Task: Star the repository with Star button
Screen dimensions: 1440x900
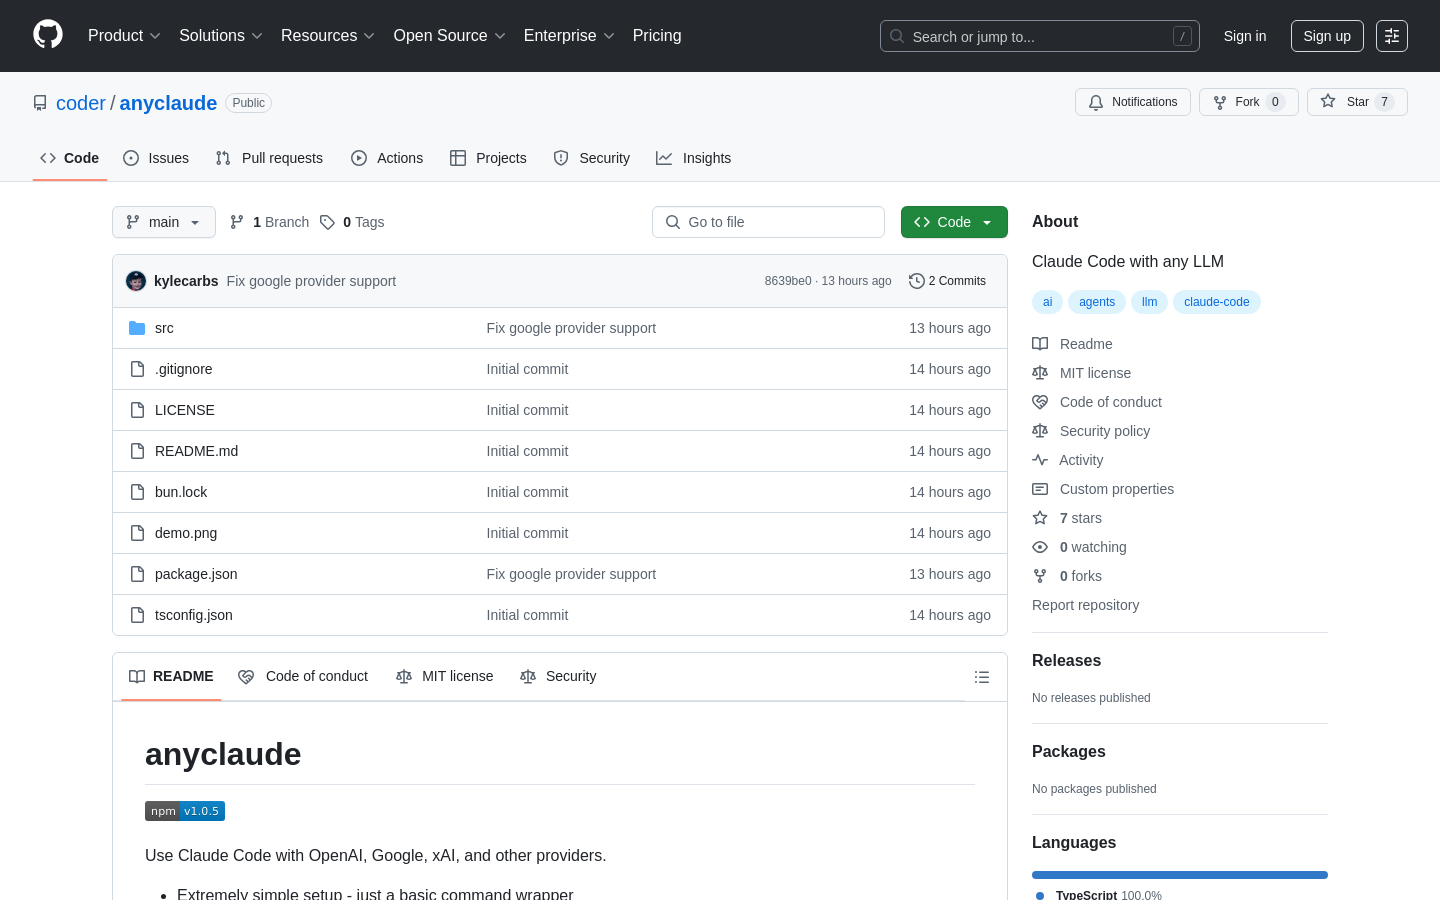Action: click(1357, 102)
